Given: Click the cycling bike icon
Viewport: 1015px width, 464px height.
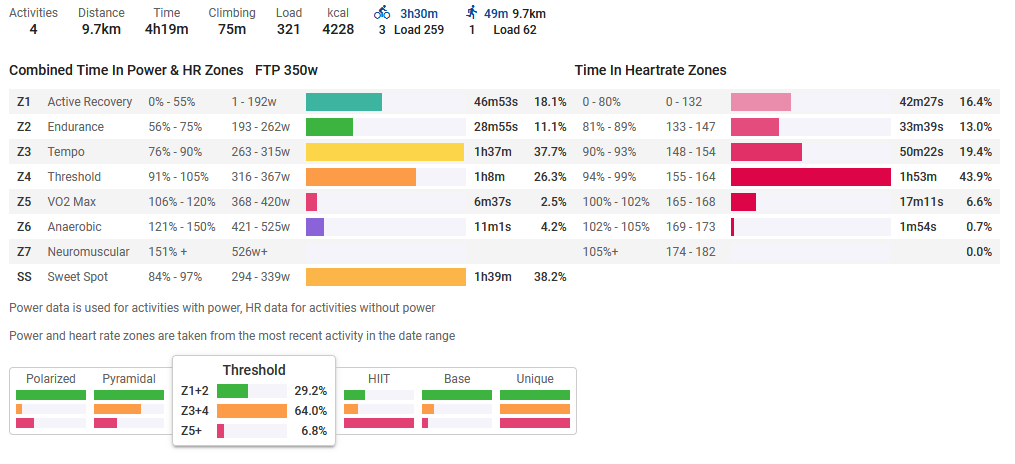Looking at the screenshot, I should tap(382, 13).
